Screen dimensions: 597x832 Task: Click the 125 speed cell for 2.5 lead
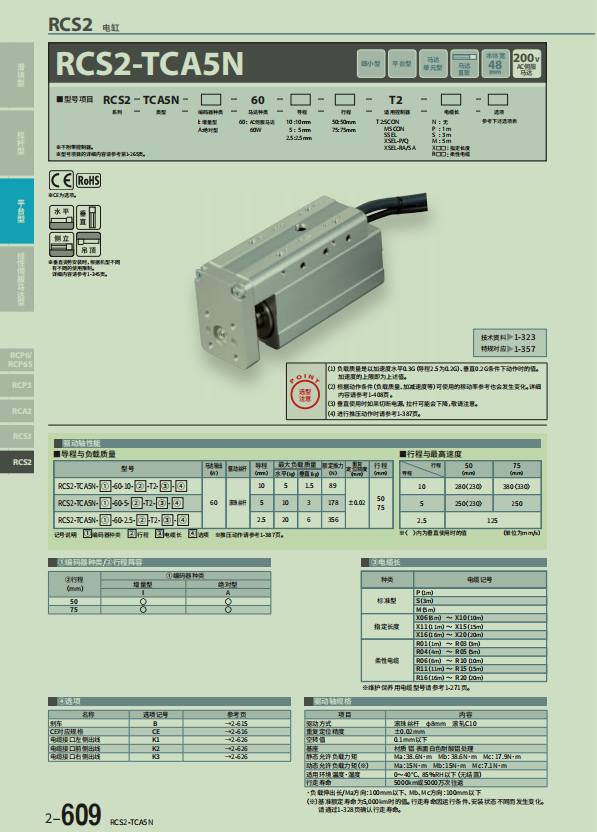pos(492,520)
